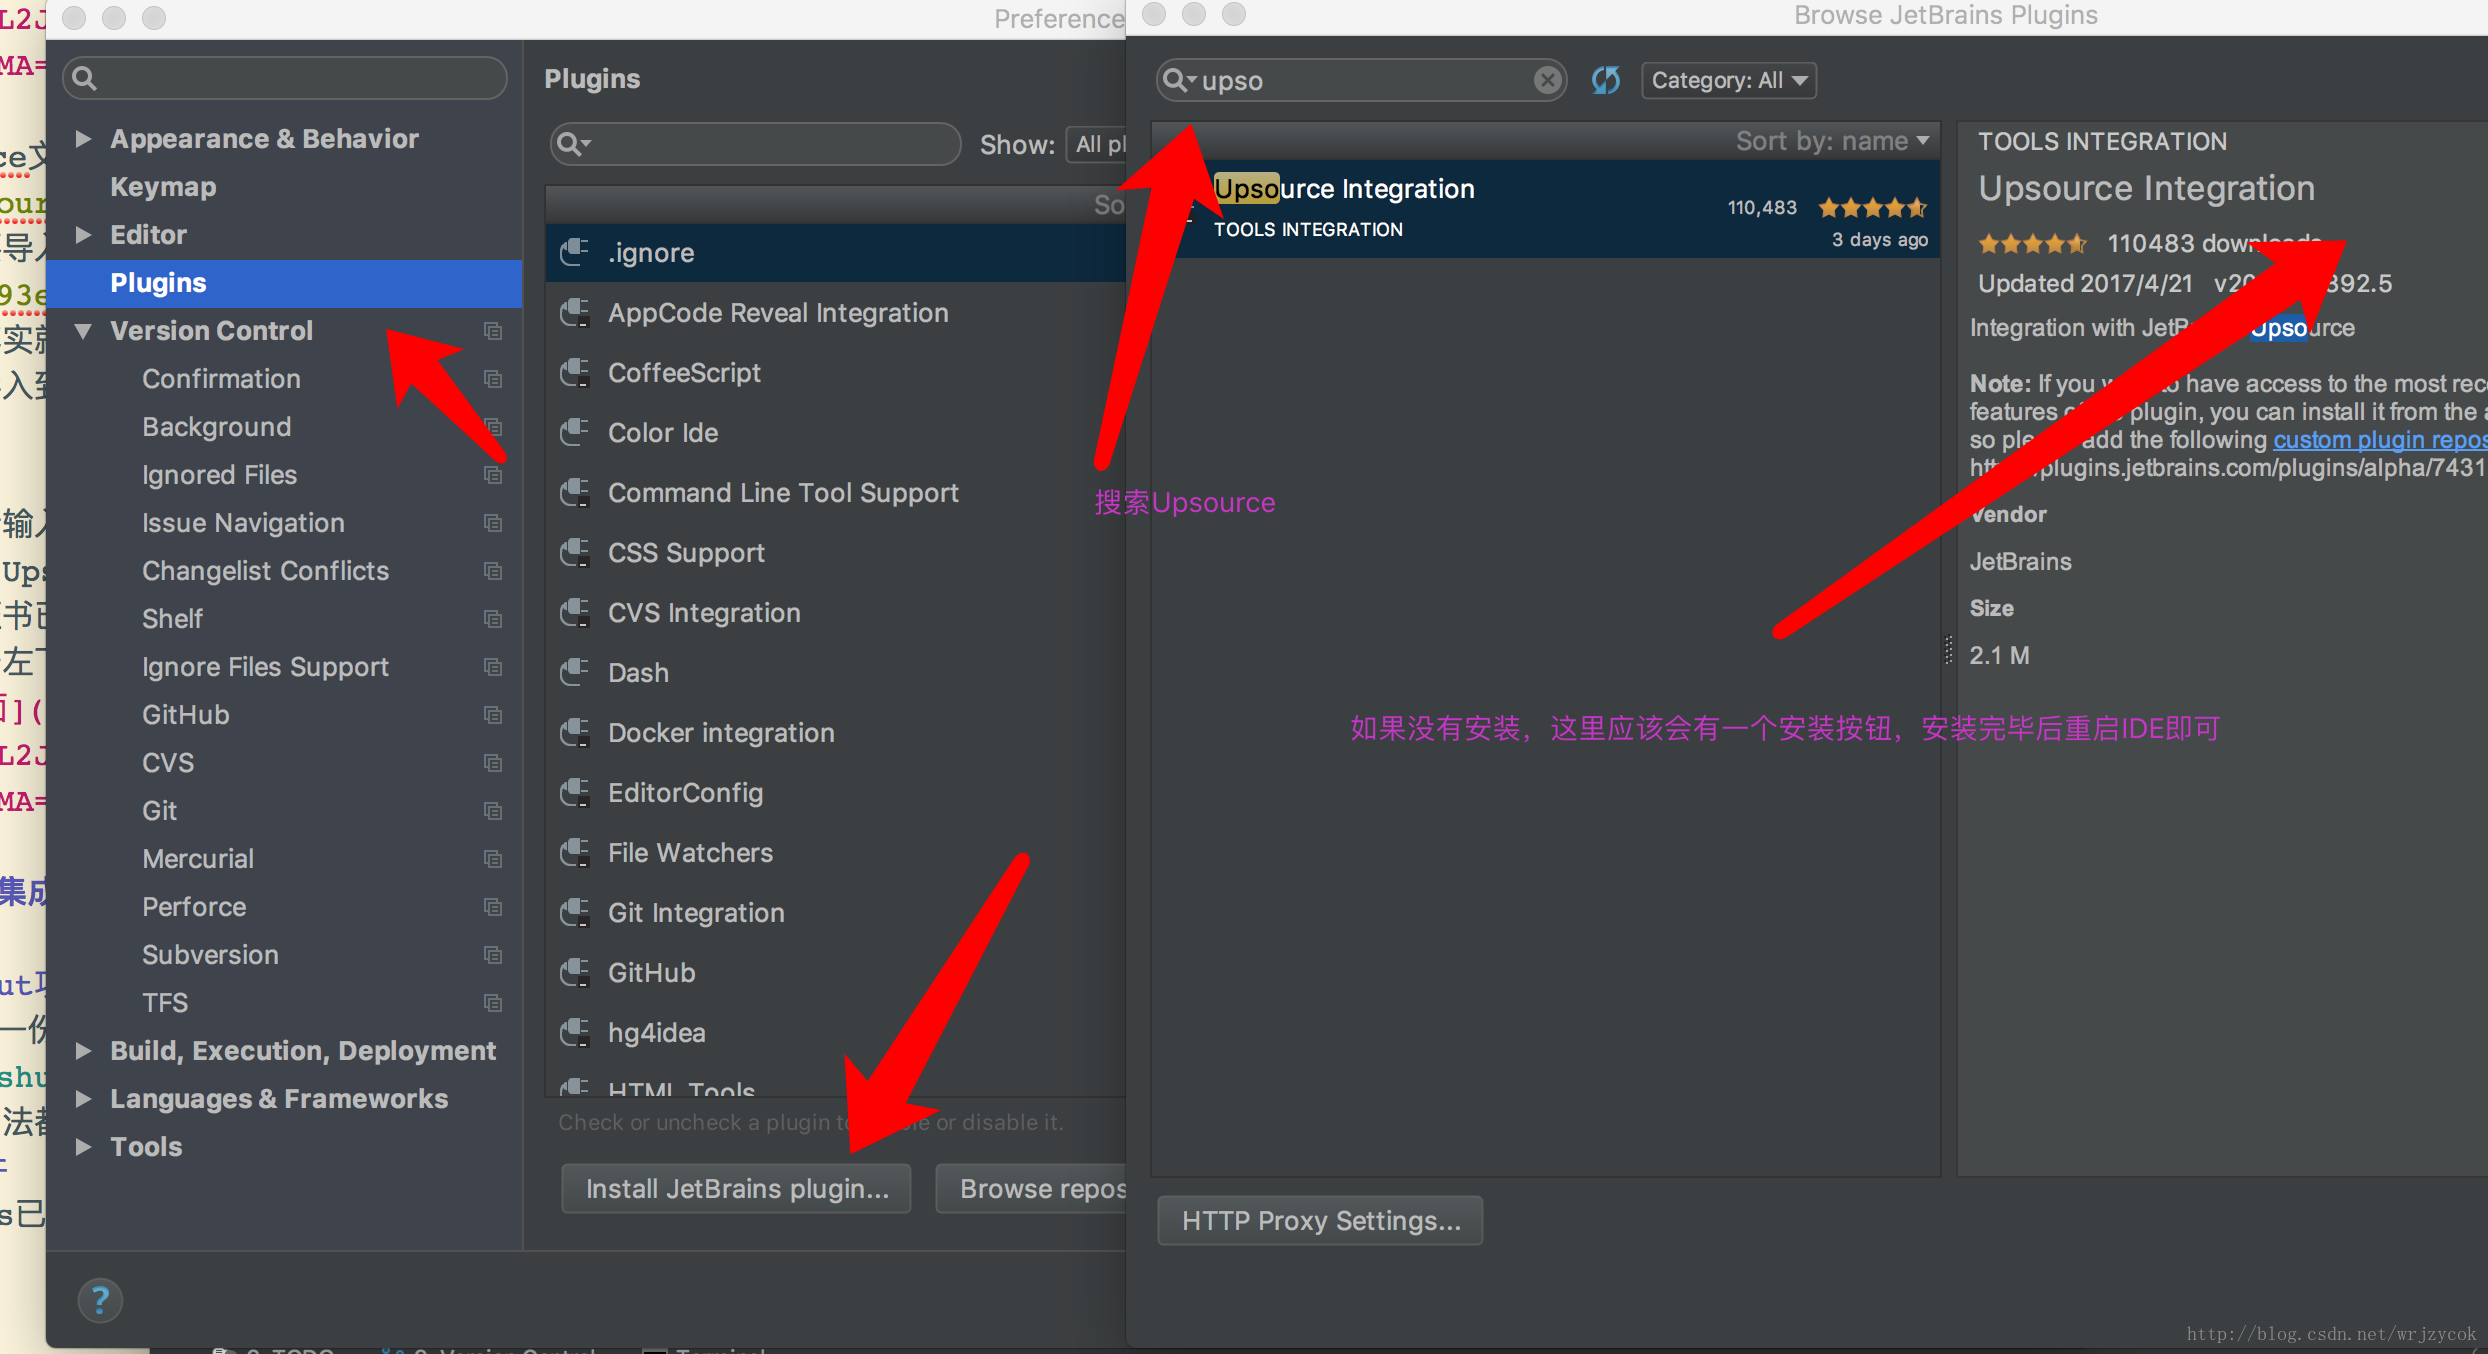Screen dimensions: 2488x1354
Task: Click the Plugins list search field
Action: click(755, 144)
